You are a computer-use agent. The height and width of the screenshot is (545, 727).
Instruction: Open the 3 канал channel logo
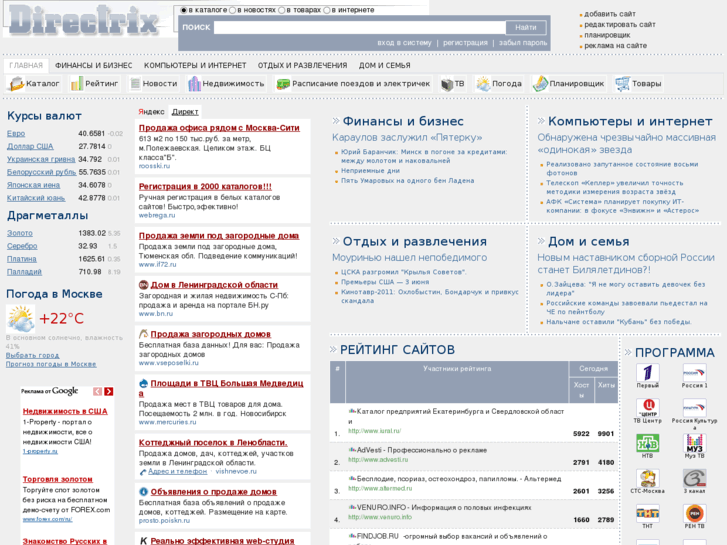pos(695,478)
